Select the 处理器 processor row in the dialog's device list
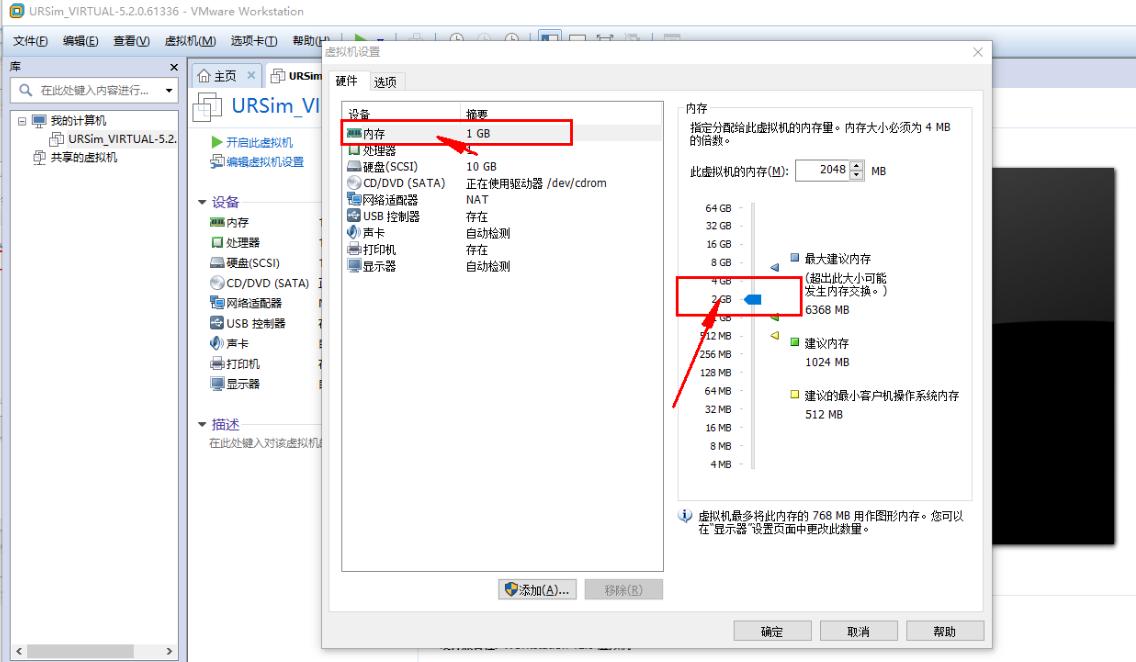Screen dimensions: 1136x662 [501, 150]
